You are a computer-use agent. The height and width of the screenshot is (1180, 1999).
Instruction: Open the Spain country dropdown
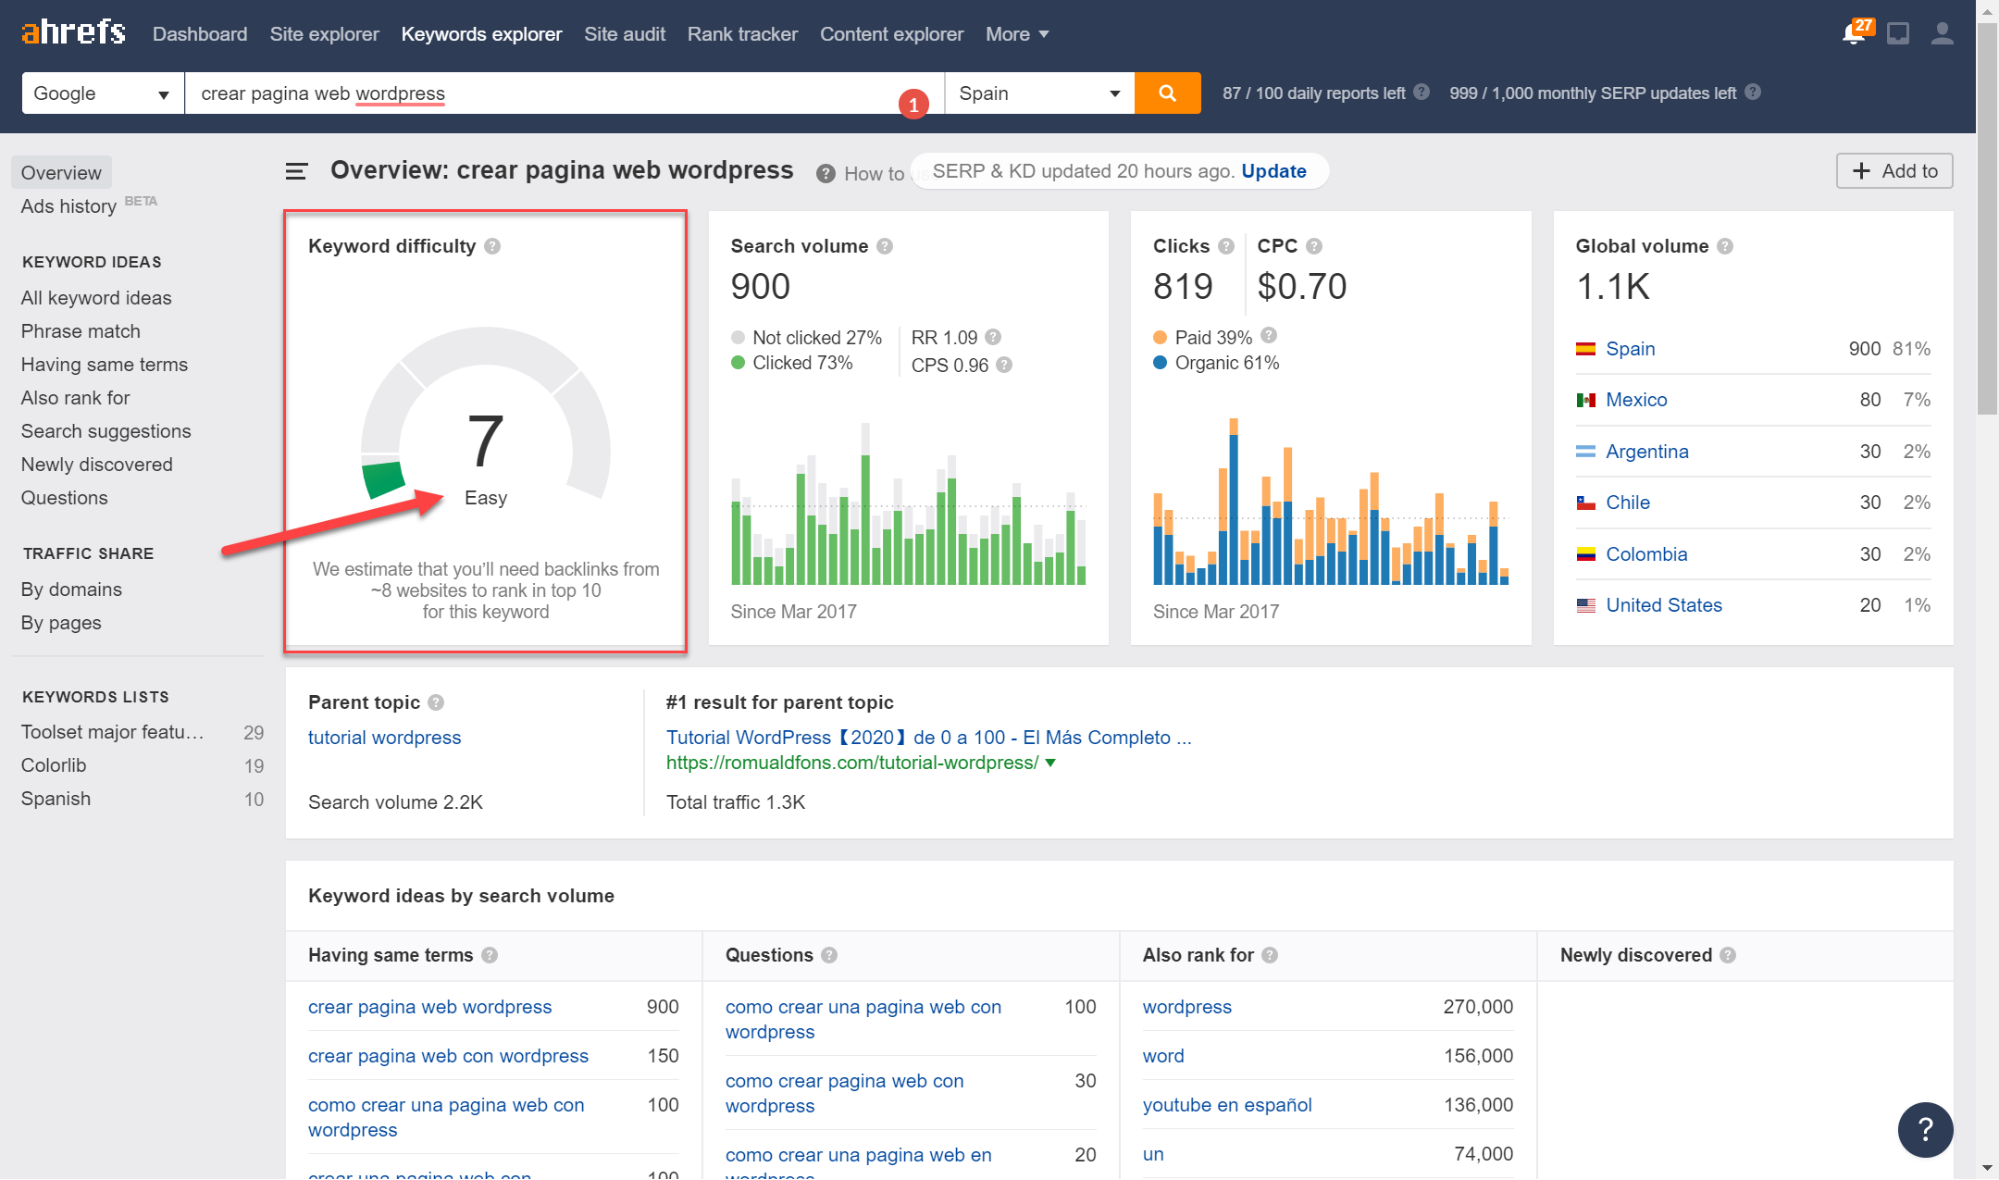[1039, 93]
